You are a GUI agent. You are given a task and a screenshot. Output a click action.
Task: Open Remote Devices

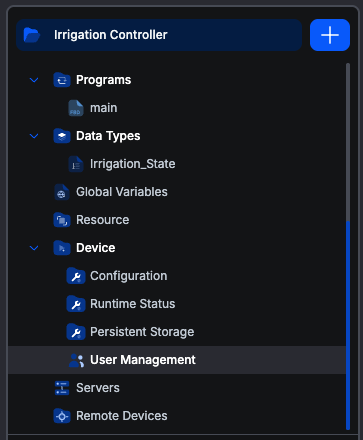(x=122, y=416)
